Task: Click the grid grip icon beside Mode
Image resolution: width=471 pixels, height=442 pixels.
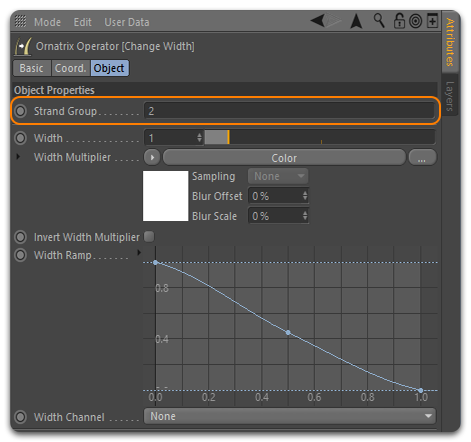Action: [x=20, y=21]
